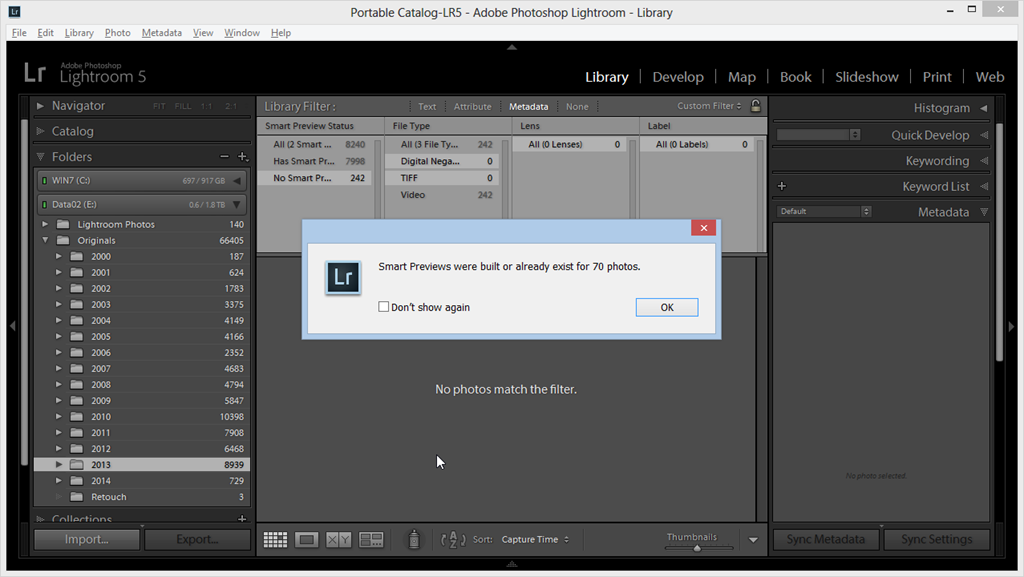
Task: Select the 2012 folder row
Action: point(141,448)
